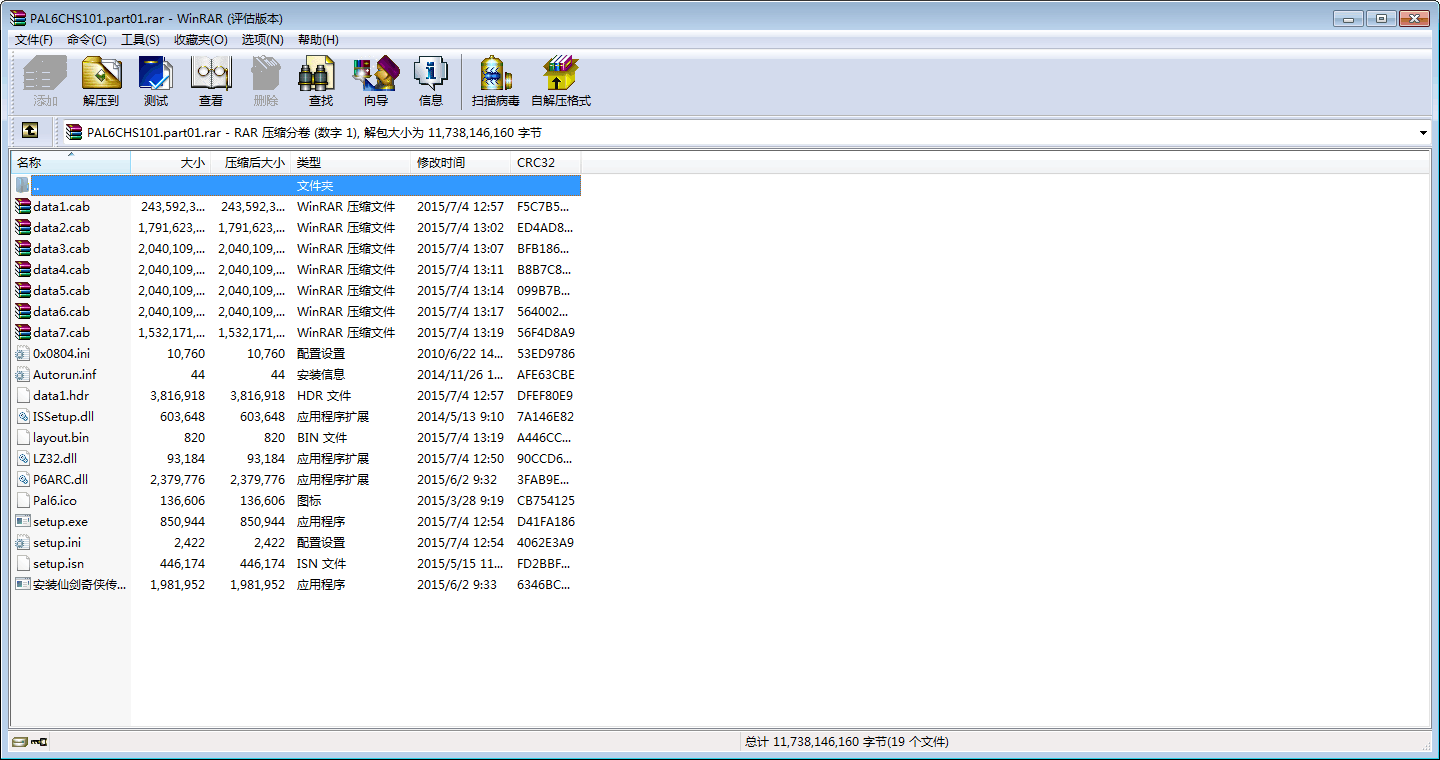
Task: Sort by the 名称 column header
Action: click(x=71, y=162)
